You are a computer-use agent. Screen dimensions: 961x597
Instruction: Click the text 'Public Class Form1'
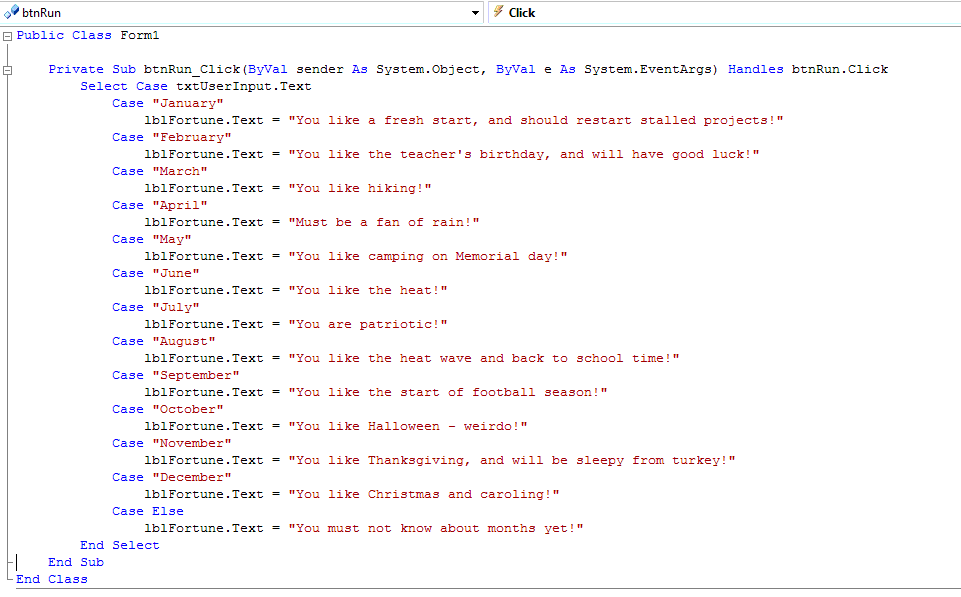point(88,36)
